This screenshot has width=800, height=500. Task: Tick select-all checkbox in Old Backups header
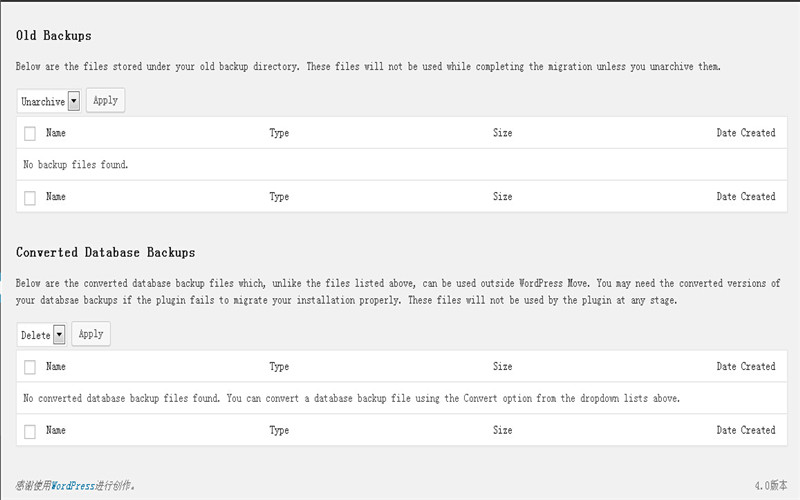click(x=30, y=133)
